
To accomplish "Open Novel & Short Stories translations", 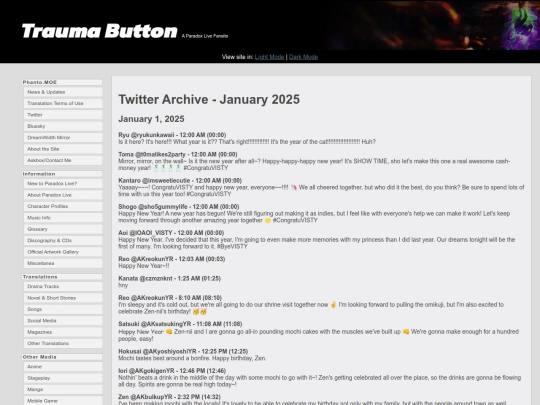I will click(63, 298).
